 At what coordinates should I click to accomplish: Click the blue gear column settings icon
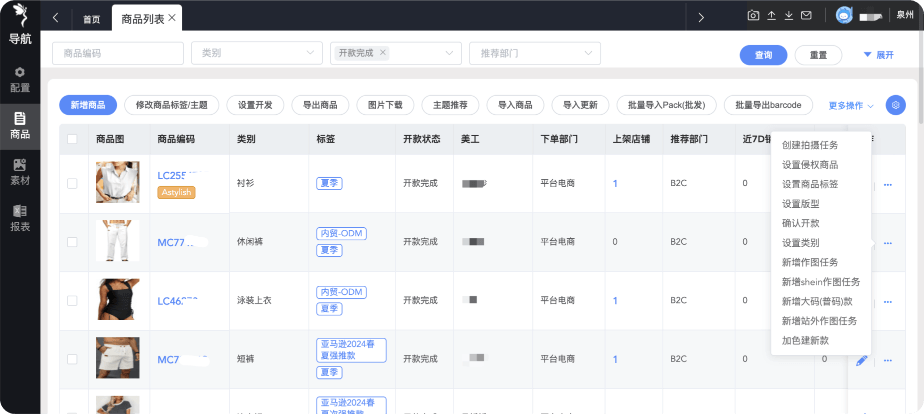coord(895,105)
